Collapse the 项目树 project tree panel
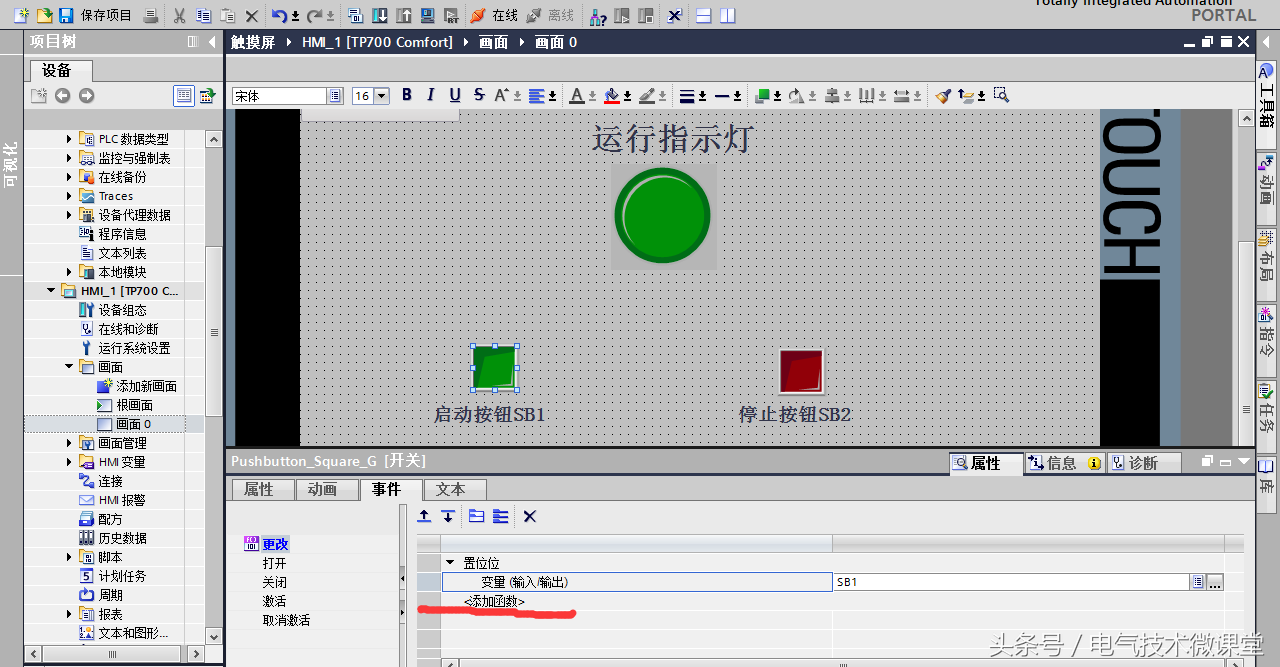This screenshot has width=1280, height=667. click(x=212, y=42)
